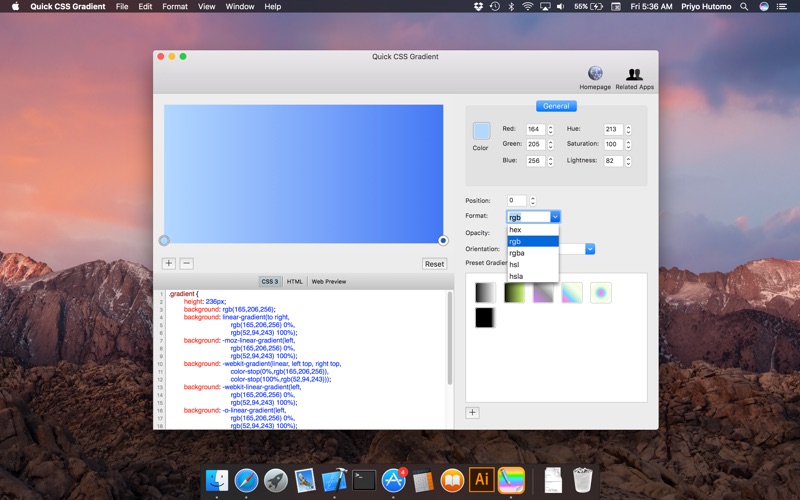800x500 pixels.
Task: Open Adobe Illustrator from the dock
Action: [x=481, y=480]
